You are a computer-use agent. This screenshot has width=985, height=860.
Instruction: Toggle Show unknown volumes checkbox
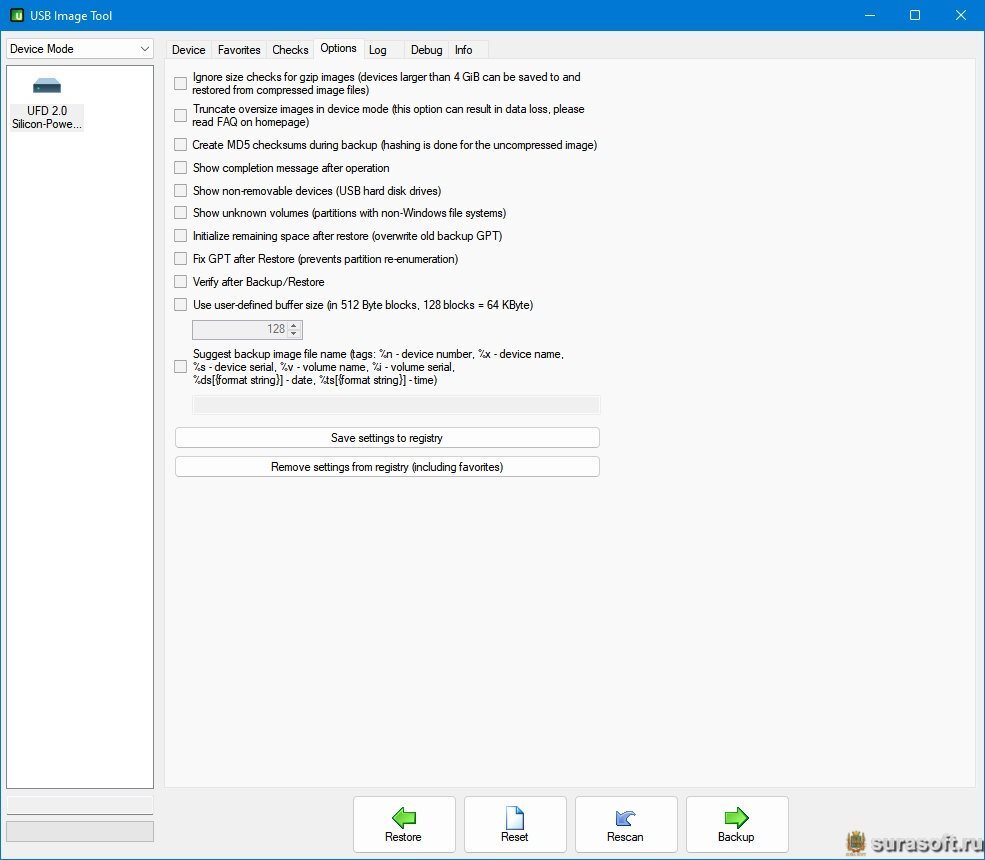180,213
